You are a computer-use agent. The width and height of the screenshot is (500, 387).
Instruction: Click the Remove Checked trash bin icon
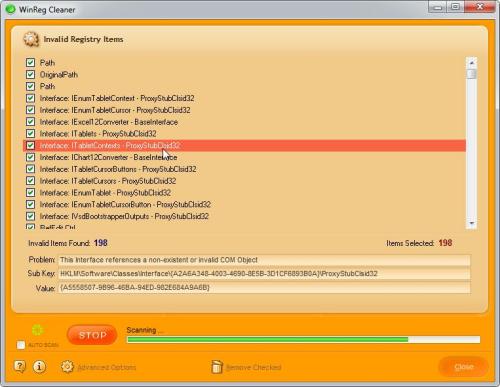tap(217, 367)
